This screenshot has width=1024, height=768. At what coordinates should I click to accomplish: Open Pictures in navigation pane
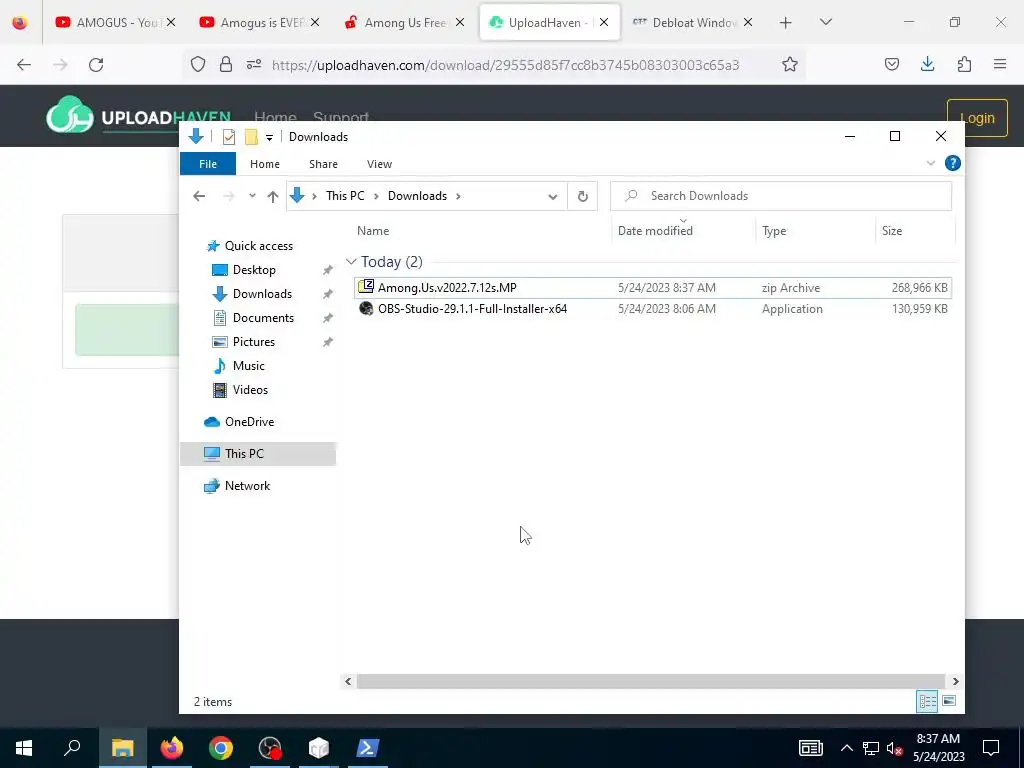coord(253,342)
